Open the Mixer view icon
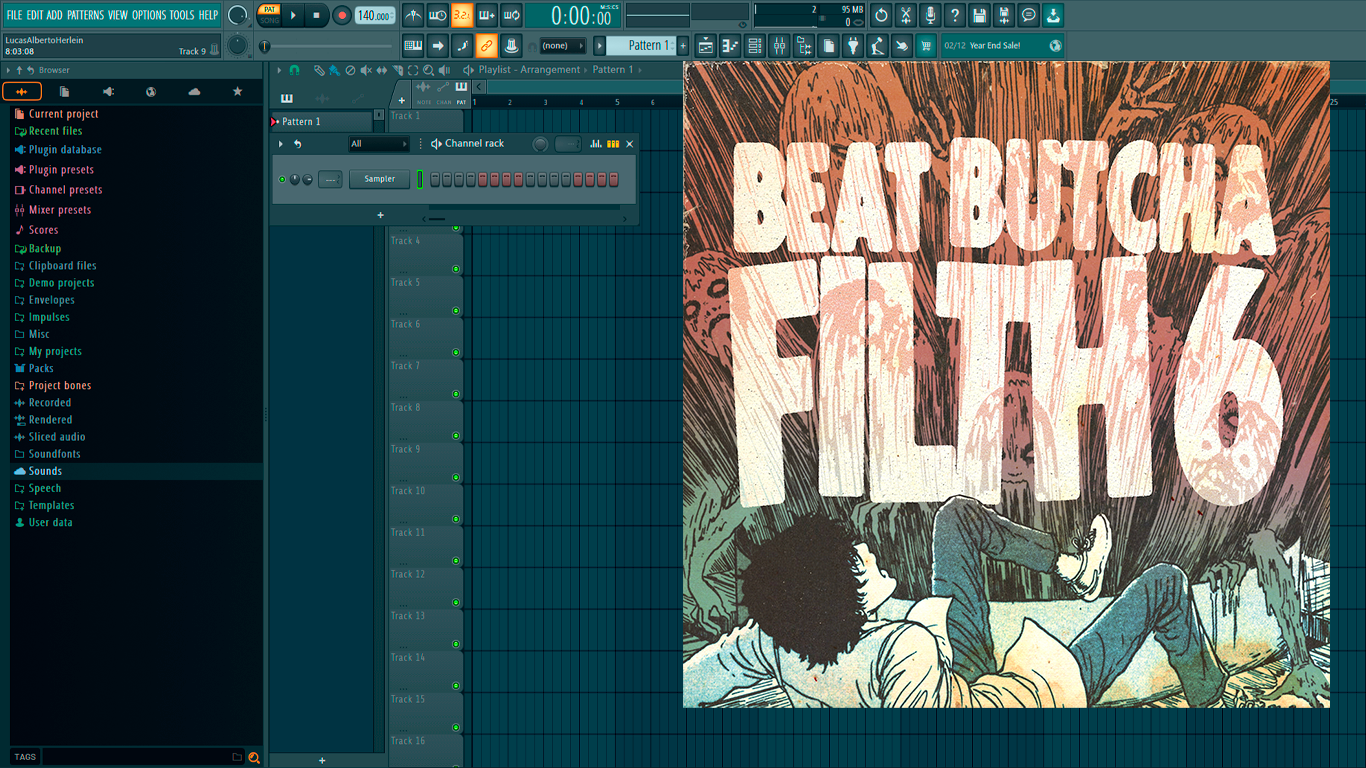Viewport: 1366px width, 768px height. (x=779, y=45)
